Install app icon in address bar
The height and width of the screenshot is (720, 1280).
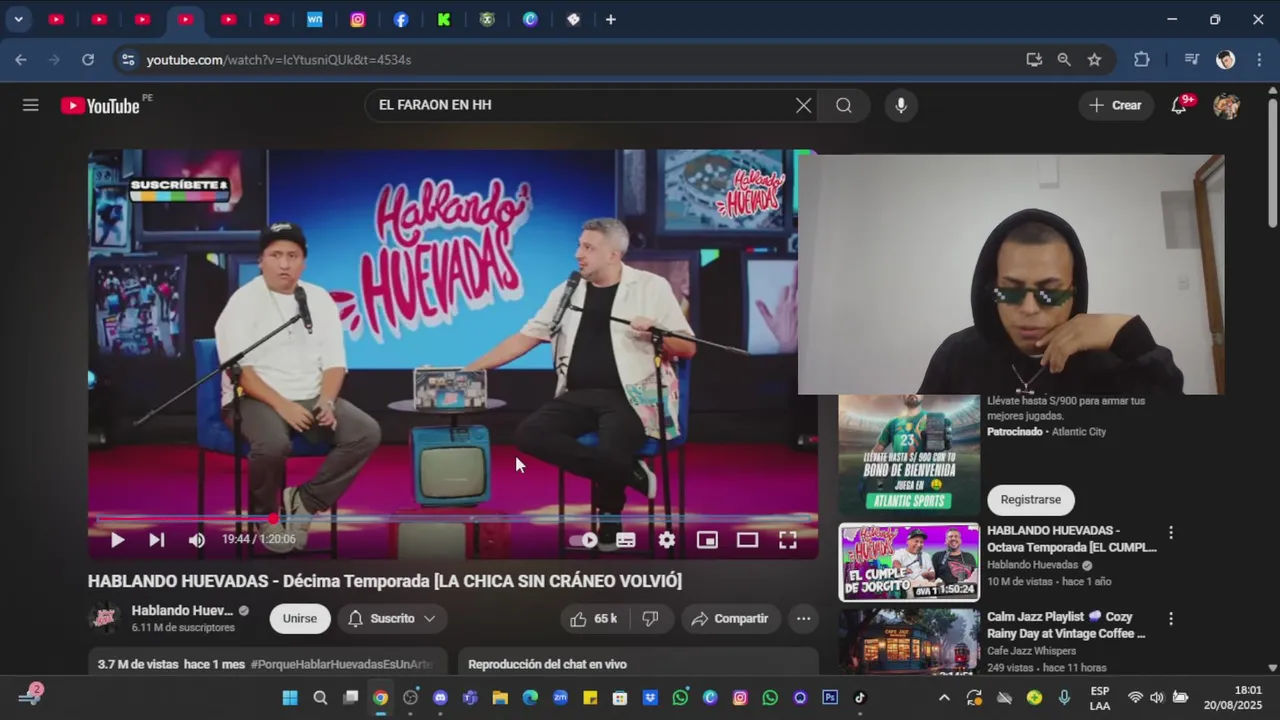[x=1034, y=60]
